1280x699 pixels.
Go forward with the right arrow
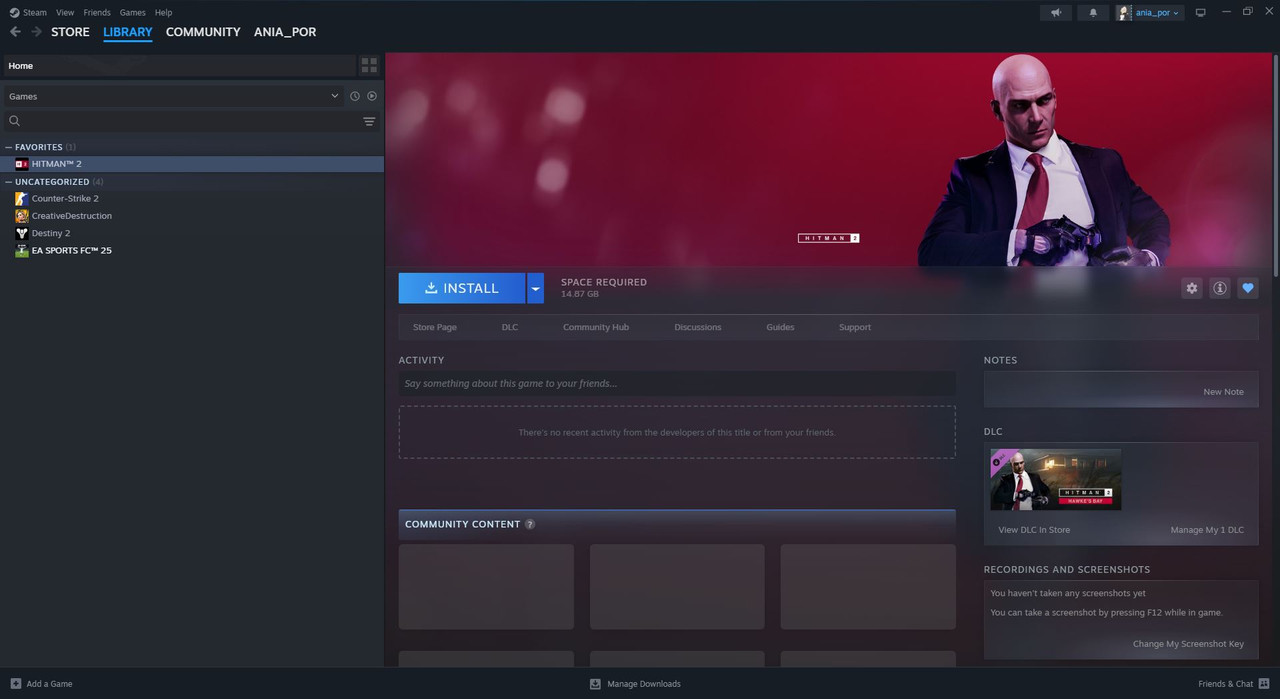pyautogui.click(x=37, y=32)
